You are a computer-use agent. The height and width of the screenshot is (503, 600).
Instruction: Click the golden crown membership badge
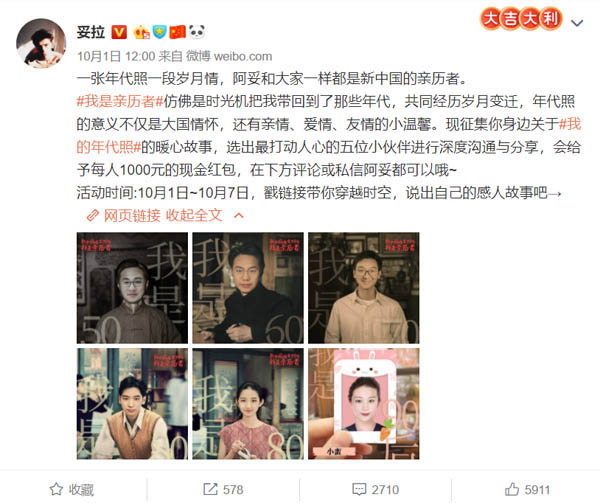click(141, 32)
